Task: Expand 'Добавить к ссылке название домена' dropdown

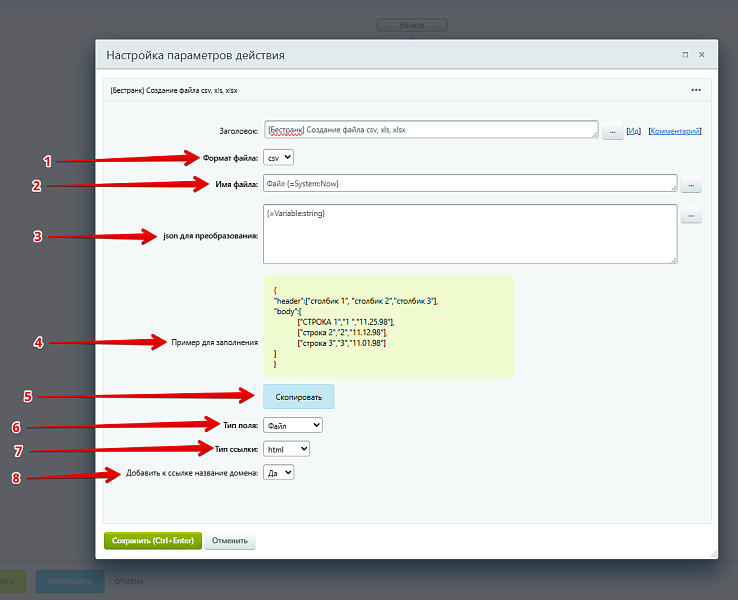Action: (x=279, y=472)
